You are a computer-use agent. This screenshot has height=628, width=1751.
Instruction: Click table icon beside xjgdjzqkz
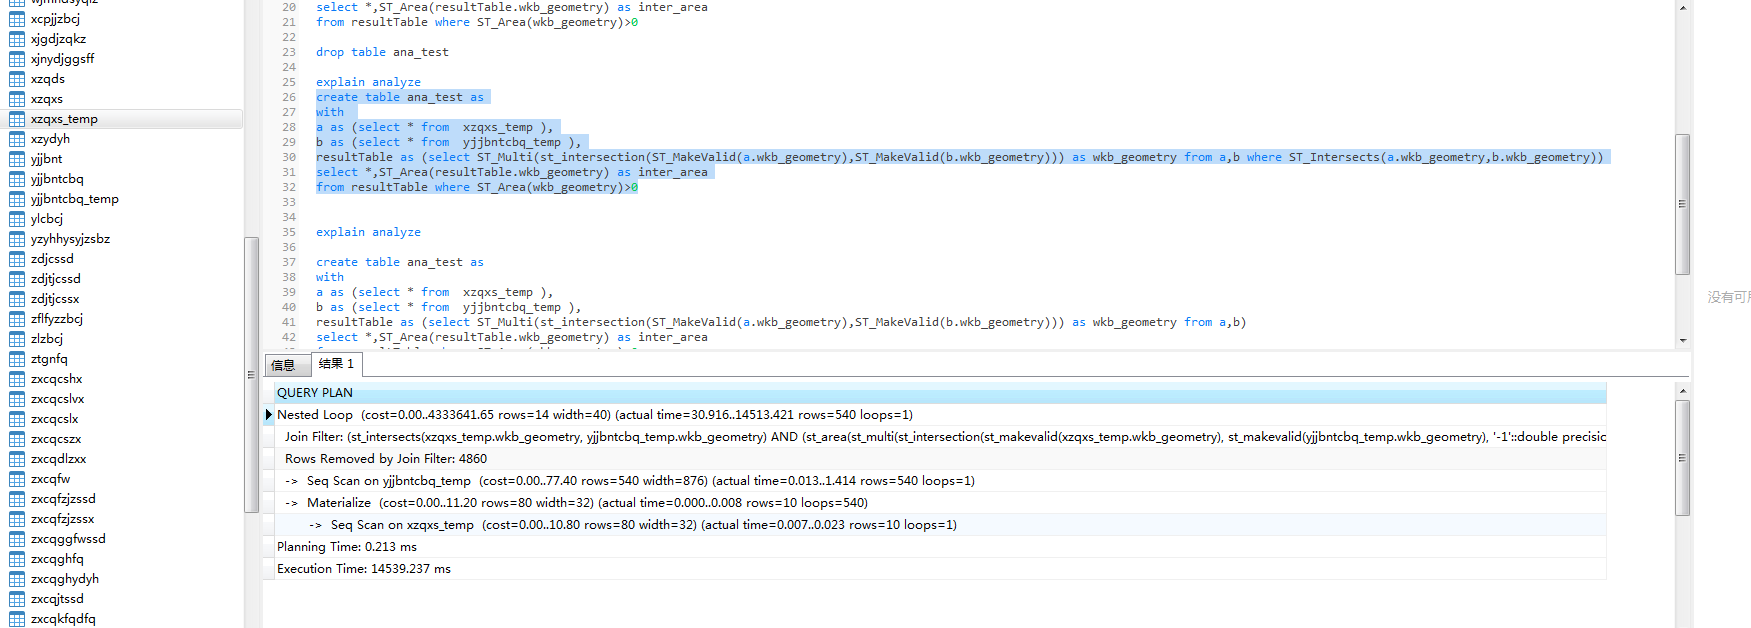coord(17,39)
